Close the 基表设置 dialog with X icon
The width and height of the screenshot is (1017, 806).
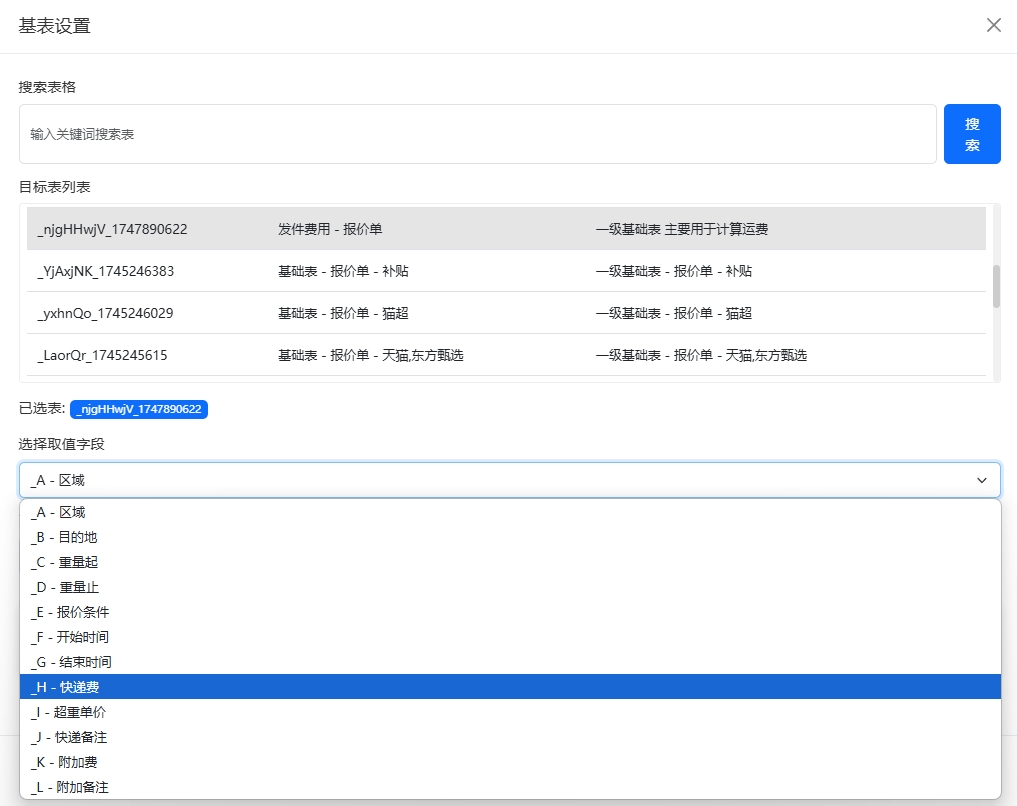pos(993,26)
